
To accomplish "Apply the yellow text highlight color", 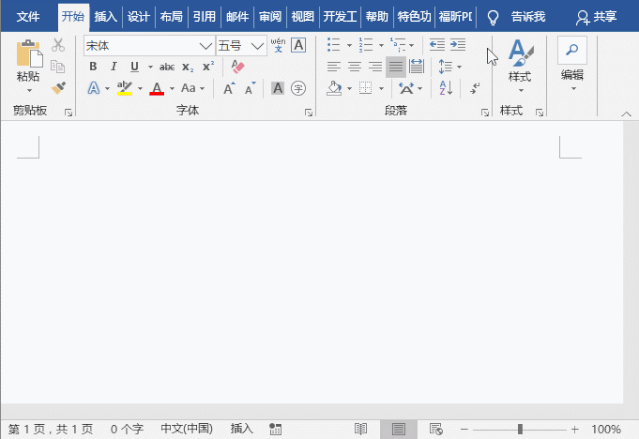I will coord(124,88).
